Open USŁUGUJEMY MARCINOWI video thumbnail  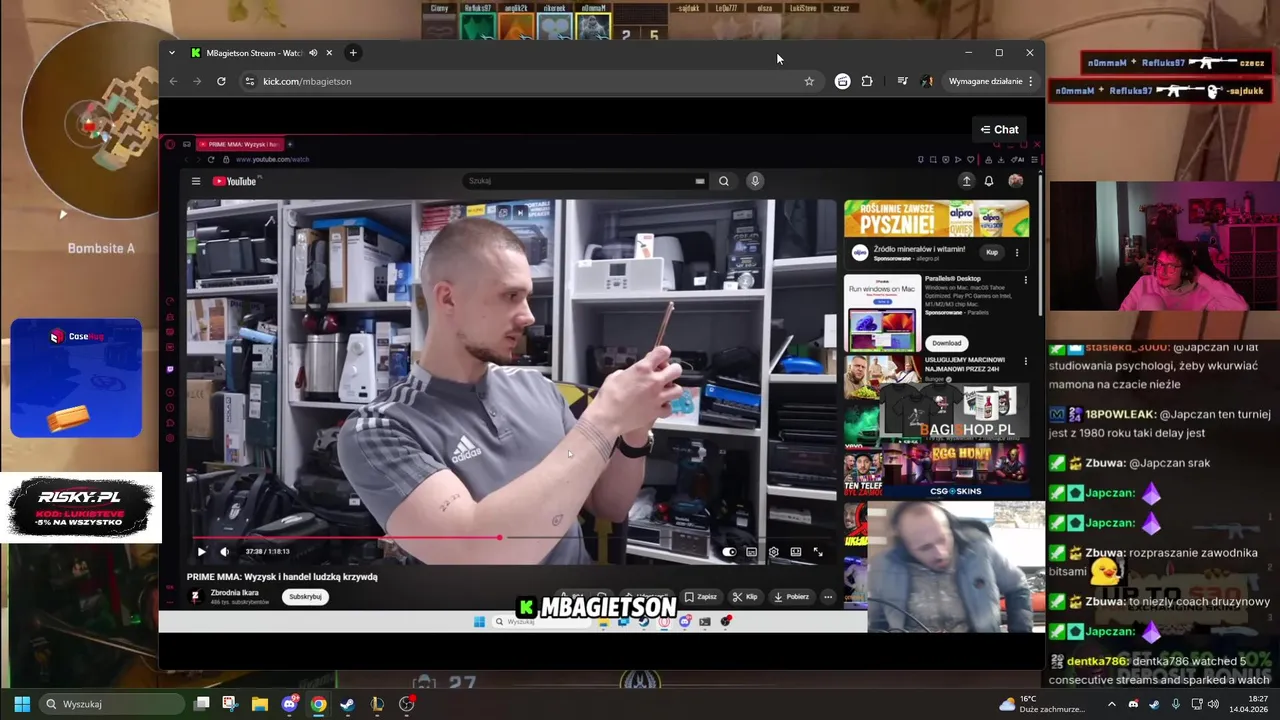point(883,377)
